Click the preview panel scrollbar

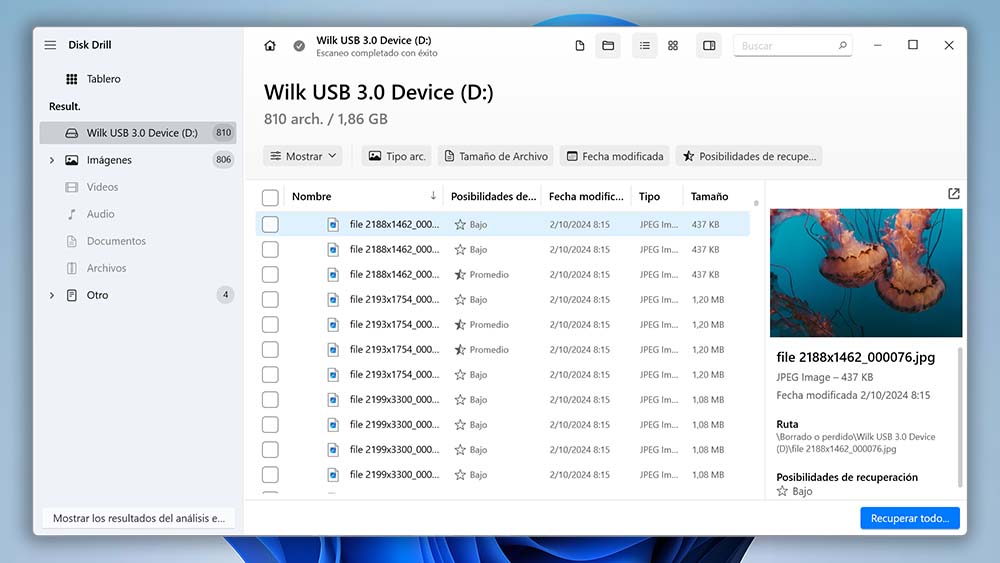(960, 418)
